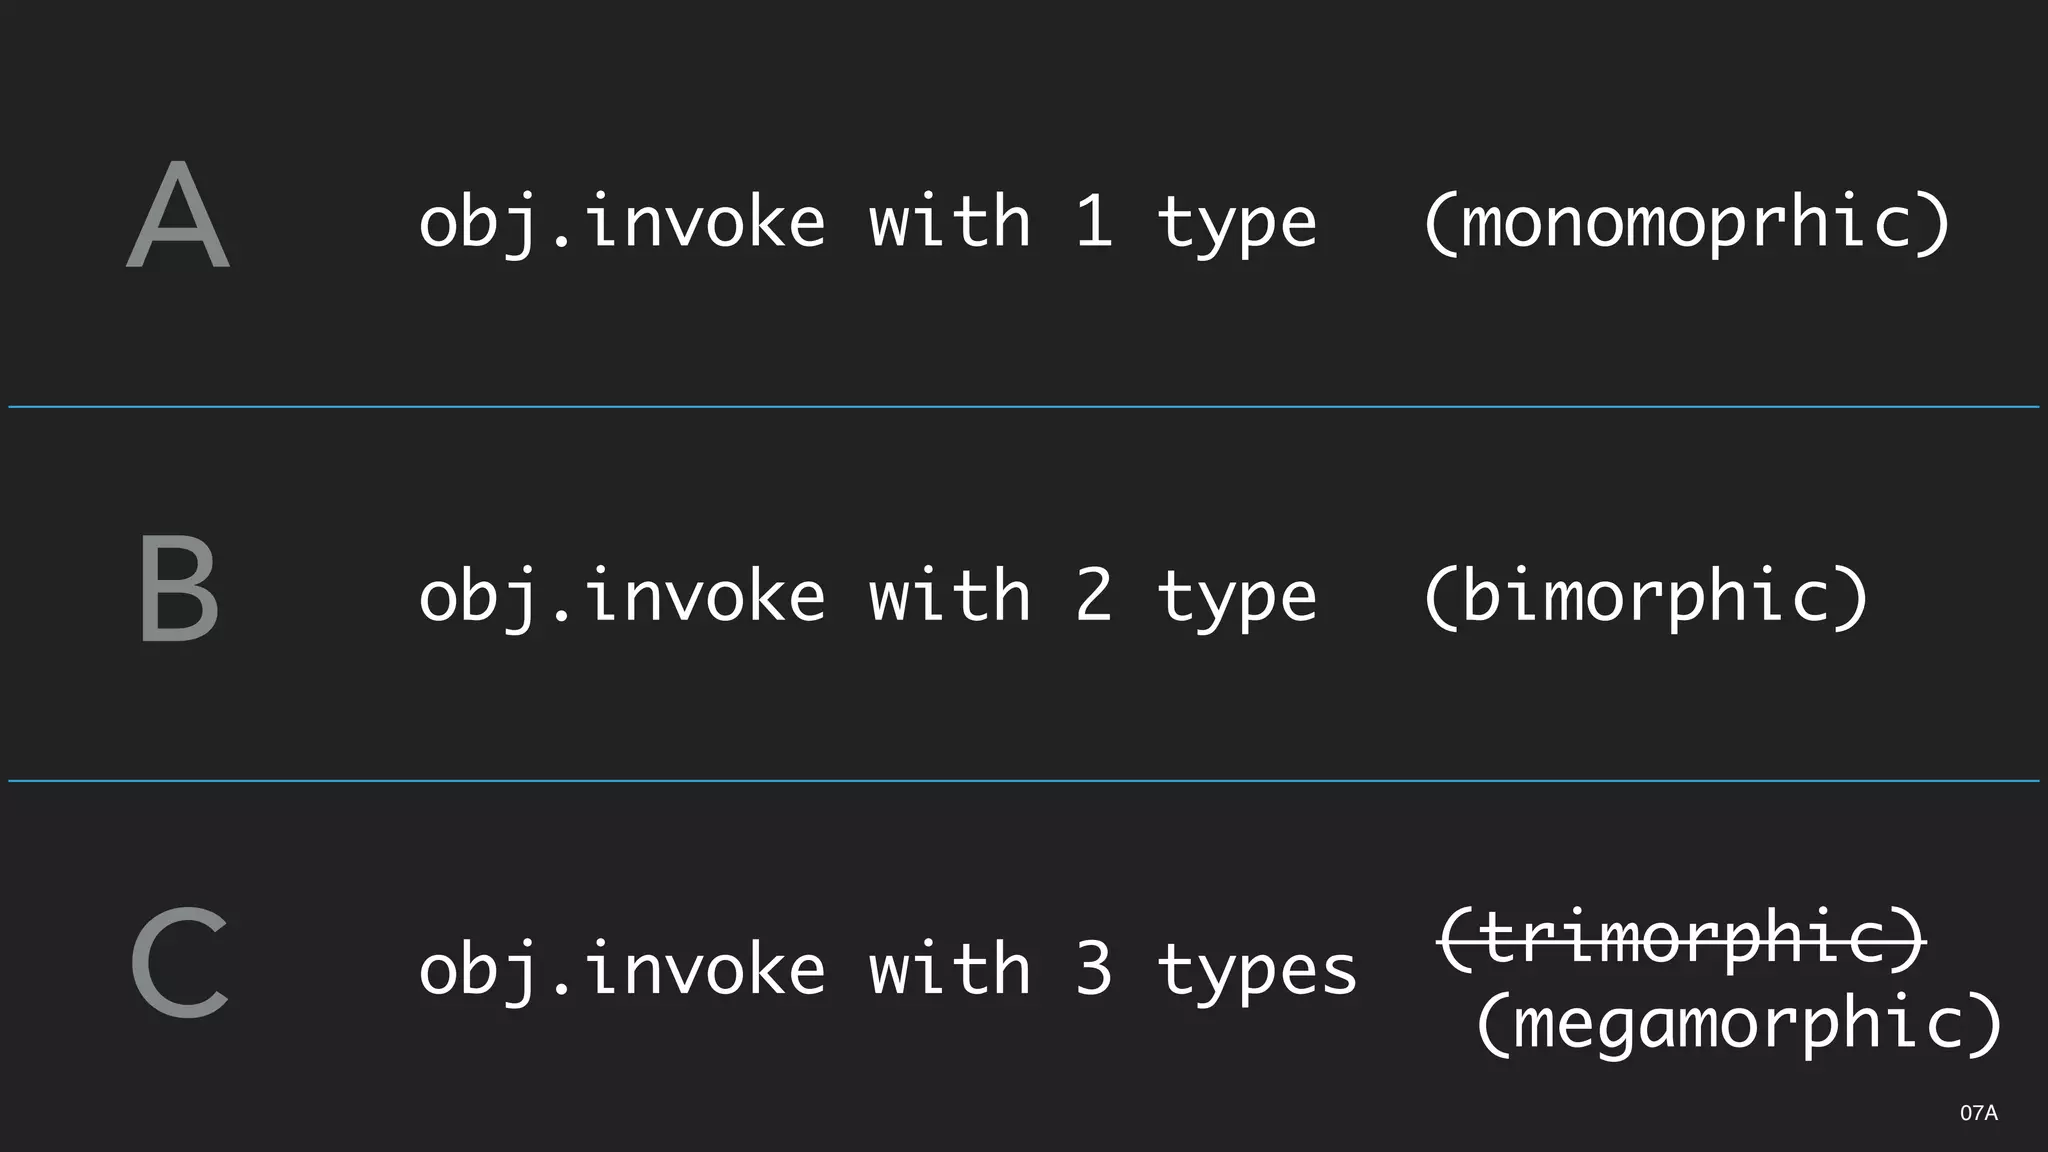Click "obj.invoke" in option A's row
The height and width of the screenshot is (1152, 2048).
click(622, 222)
